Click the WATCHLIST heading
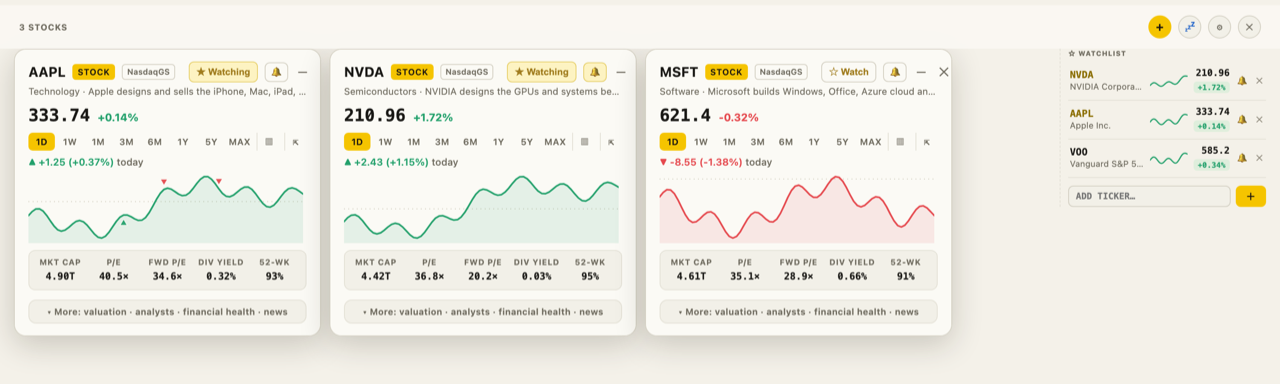The image size is (1280, 384). point(1097,53)
